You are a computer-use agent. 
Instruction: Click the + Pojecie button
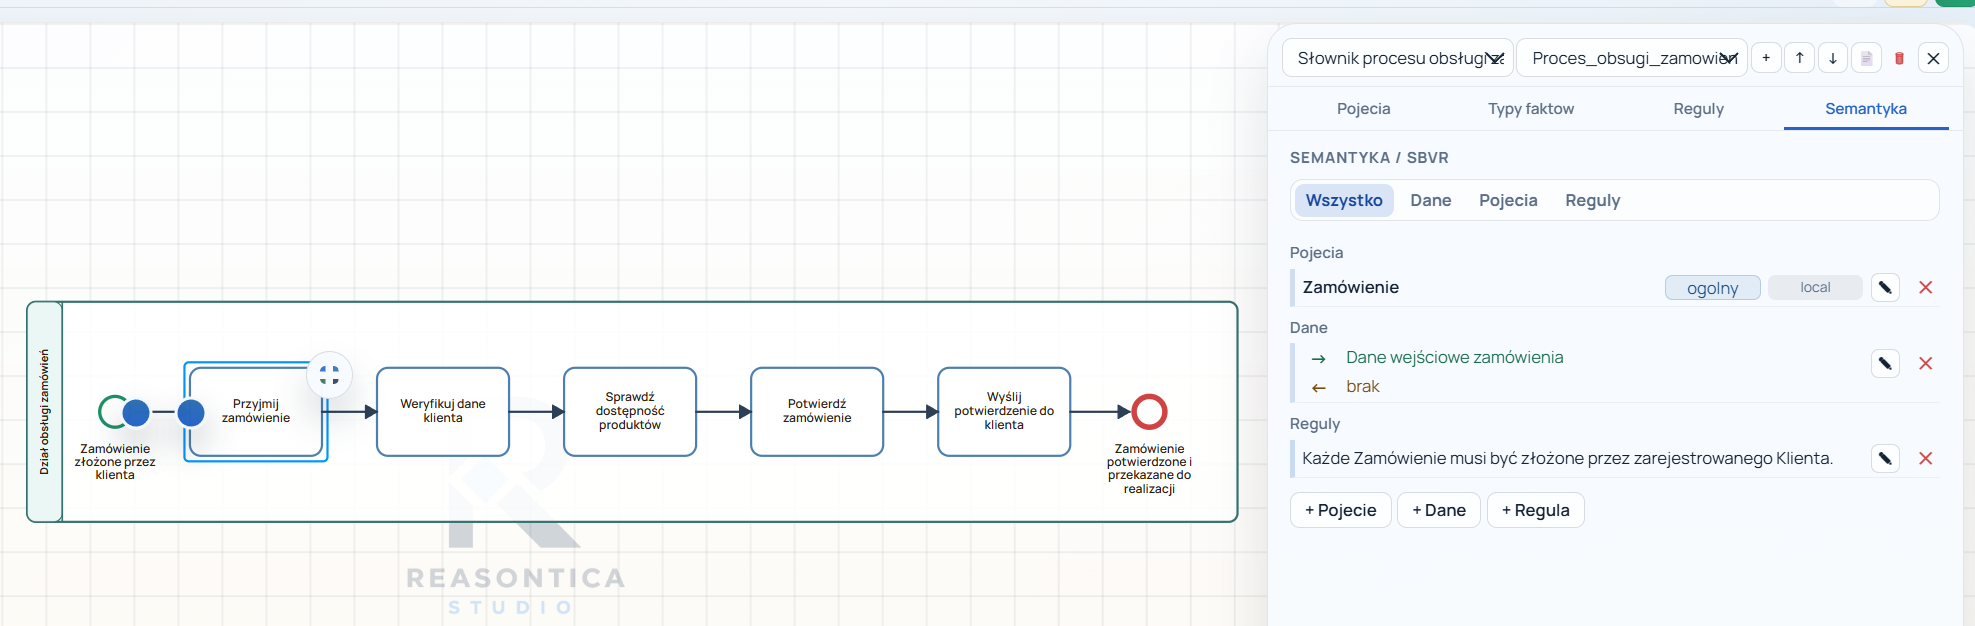(1341, 510)
